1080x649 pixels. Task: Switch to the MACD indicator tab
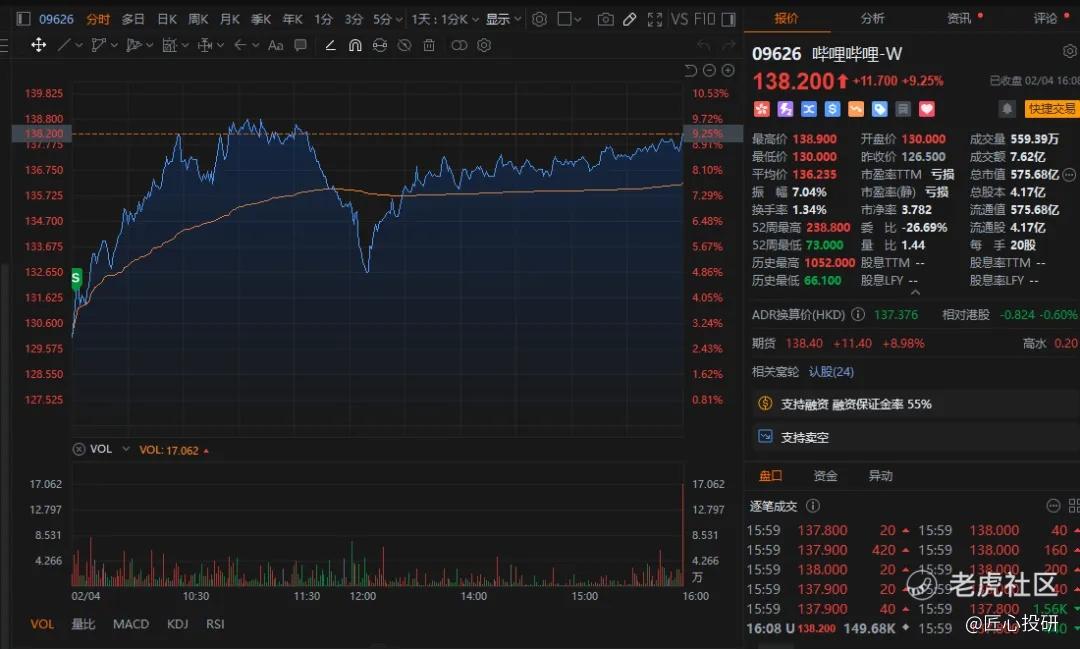click(x=131, y=624)
